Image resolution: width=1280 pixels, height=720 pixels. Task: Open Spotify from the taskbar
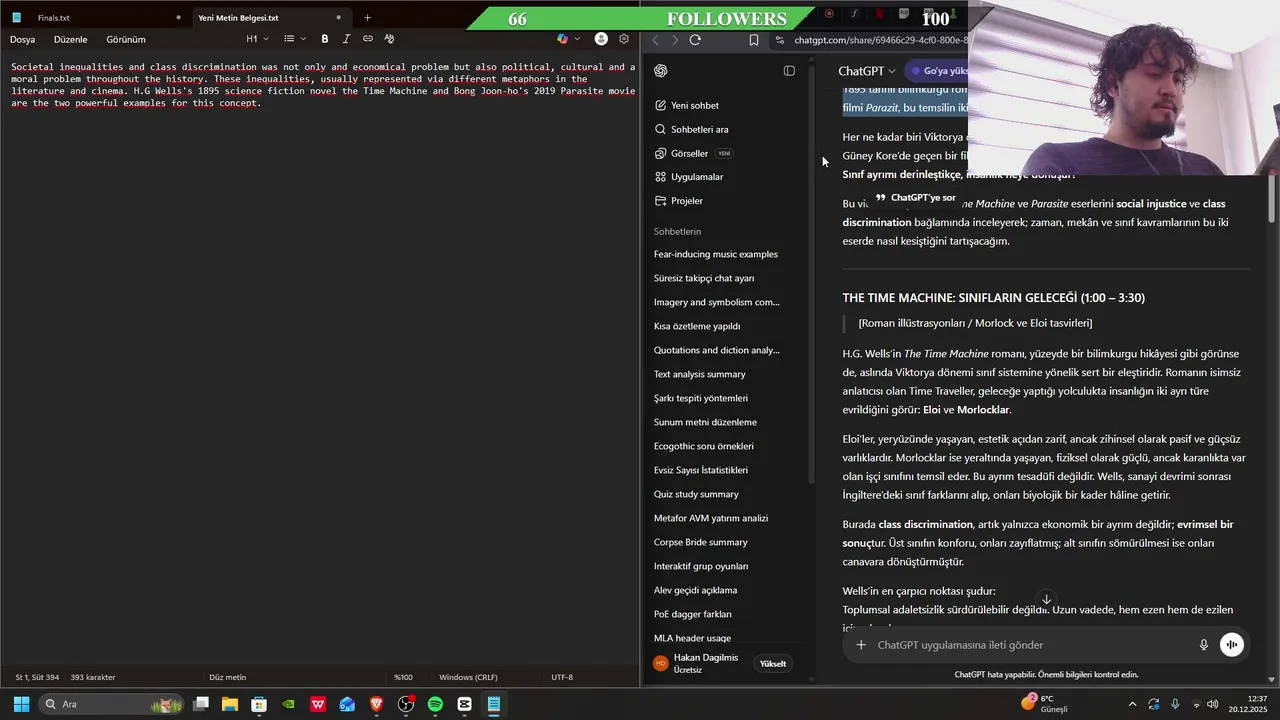point(435,704)
